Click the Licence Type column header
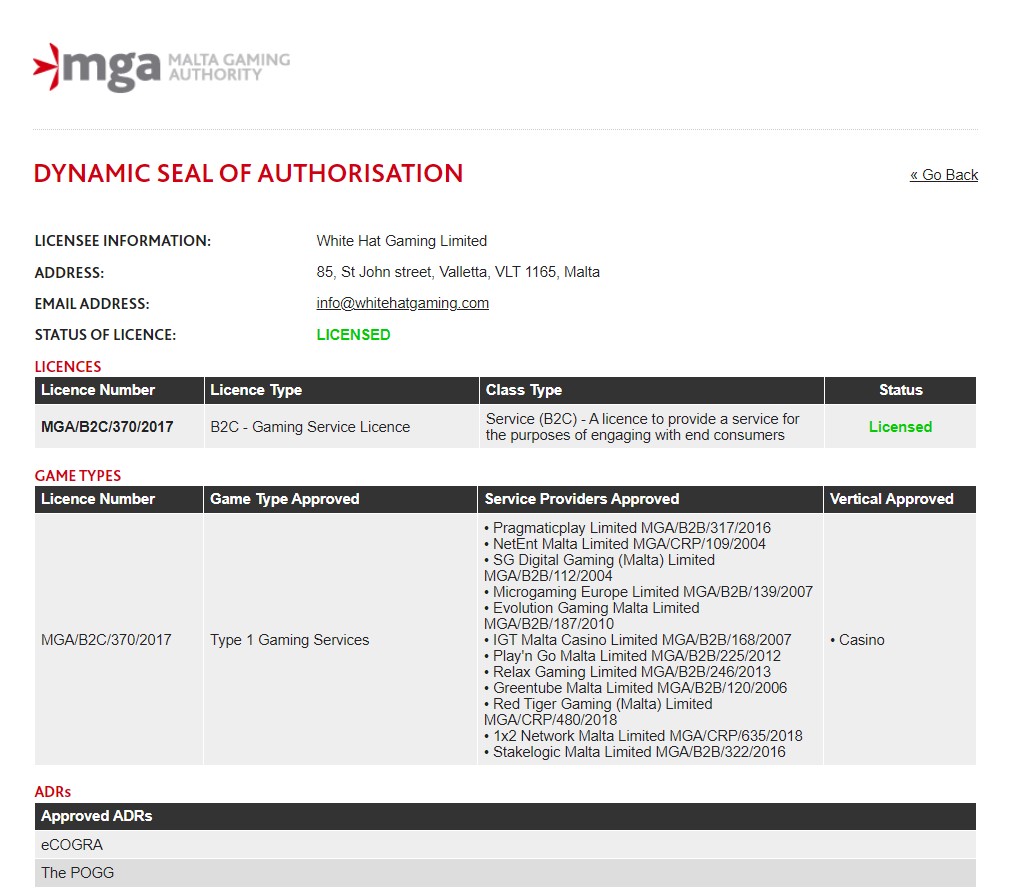 point(341,390)
